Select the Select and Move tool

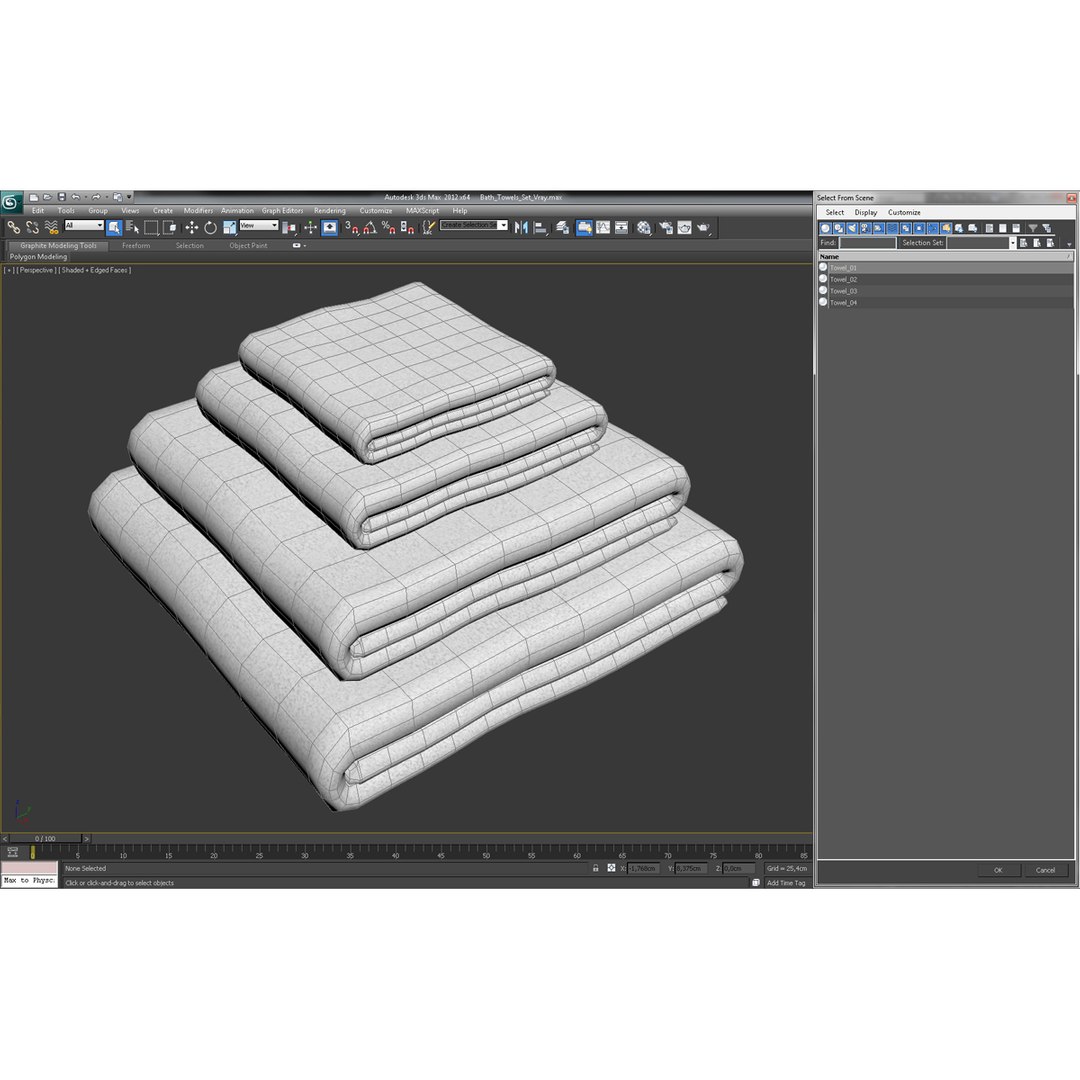(191, 227)
